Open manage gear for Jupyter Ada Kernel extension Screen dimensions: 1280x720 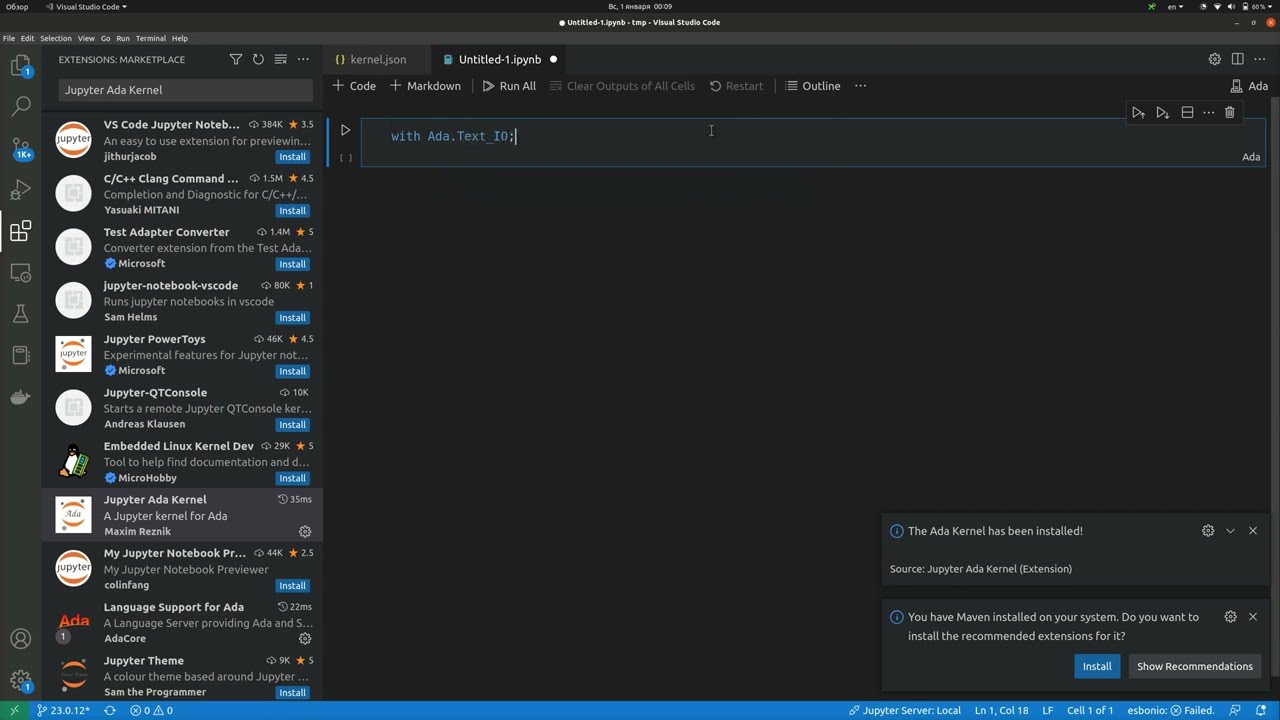point(305,532)
